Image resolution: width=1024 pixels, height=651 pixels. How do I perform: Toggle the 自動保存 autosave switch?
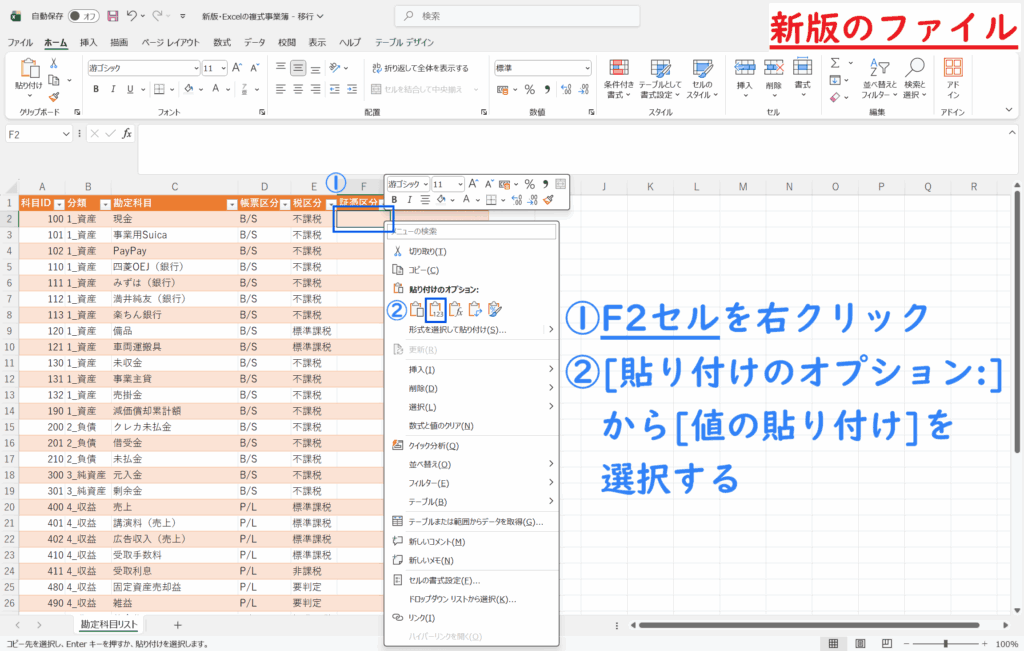click(87, 16)
